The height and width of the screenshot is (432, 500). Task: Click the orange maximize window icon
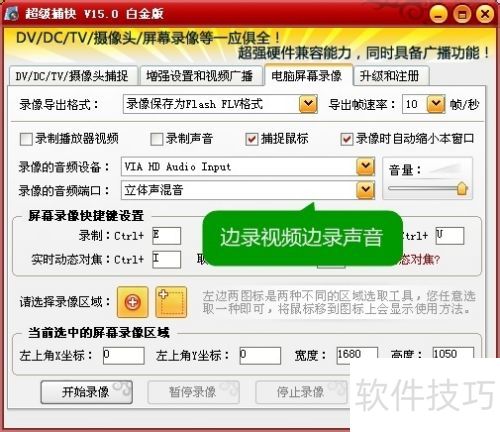(462, 14)
